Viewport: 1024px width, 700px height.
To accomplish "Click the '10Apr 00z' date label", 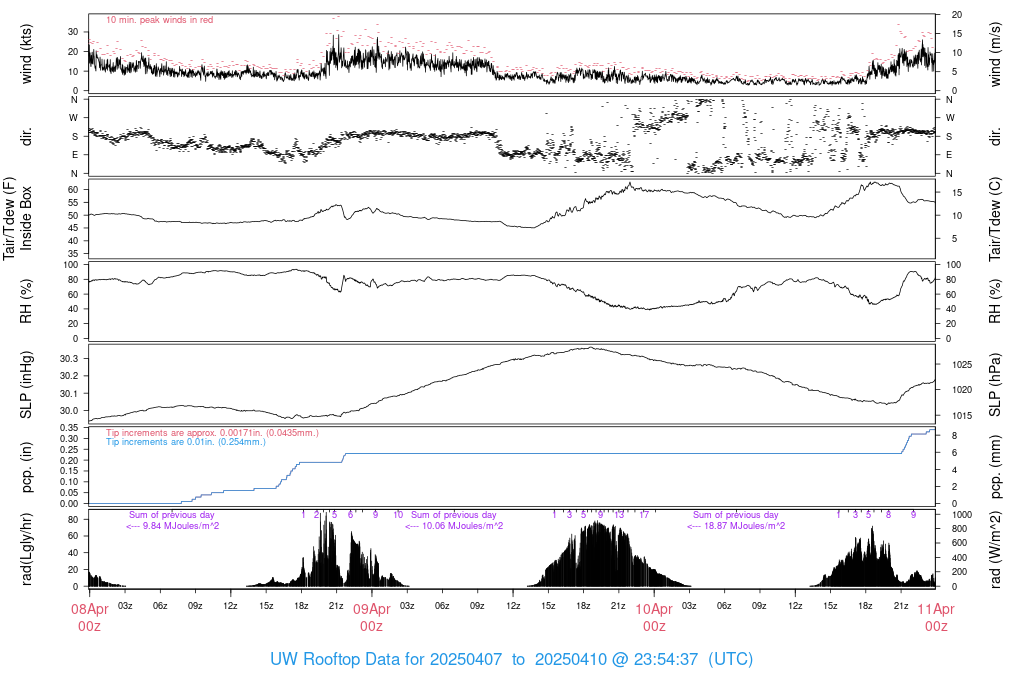I will click(x=654, y=618).
